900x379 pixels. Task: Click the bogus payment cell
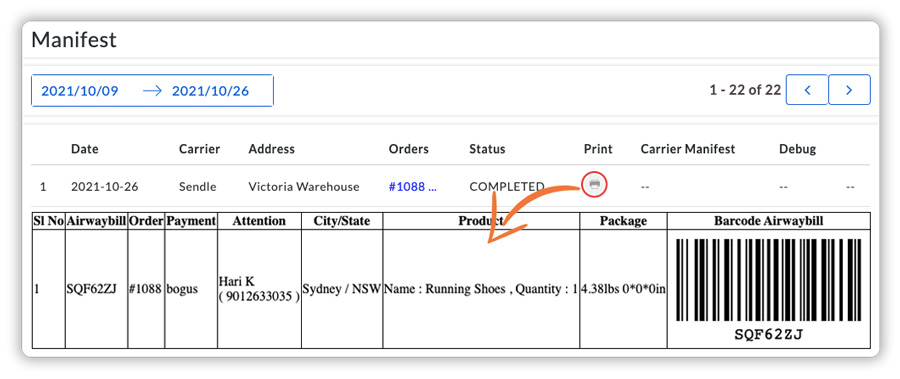click(191, 289)
